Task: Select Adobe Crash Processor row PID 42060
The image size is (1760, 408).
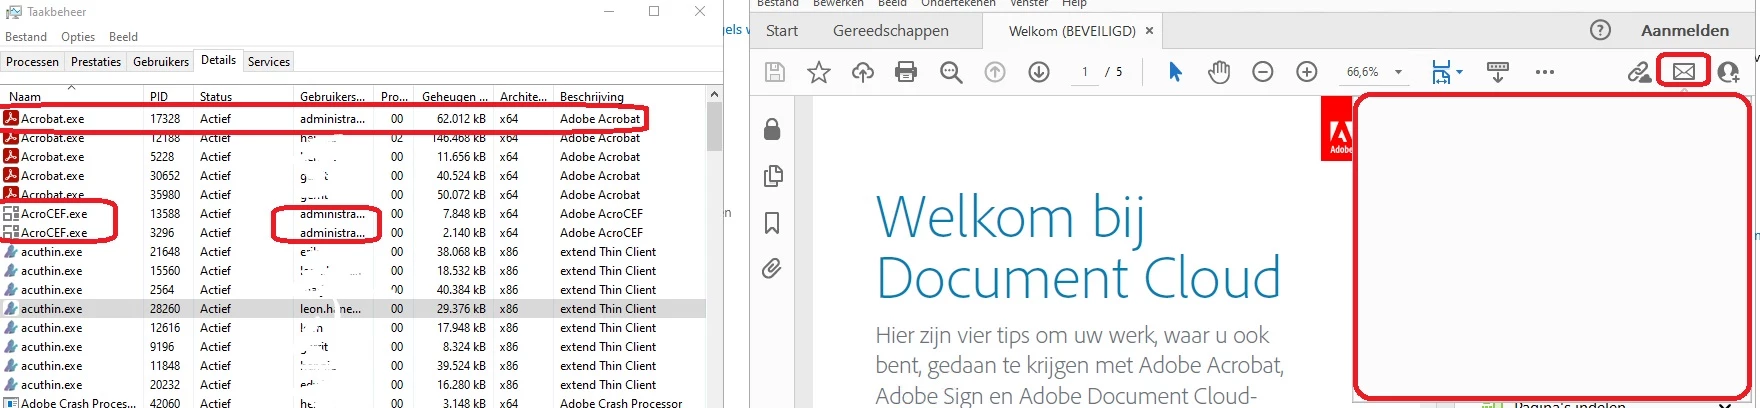Action: tap(354, 402)
